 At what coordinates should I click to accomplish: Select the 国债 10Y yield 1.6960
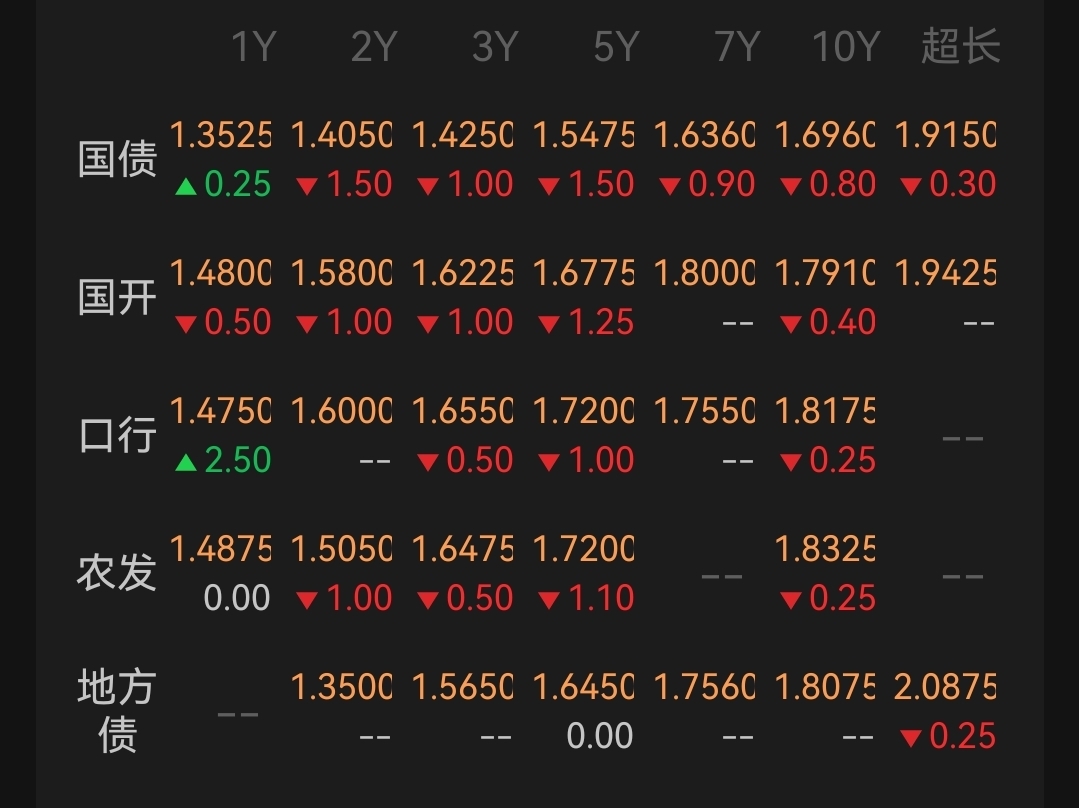coord(825,135)
